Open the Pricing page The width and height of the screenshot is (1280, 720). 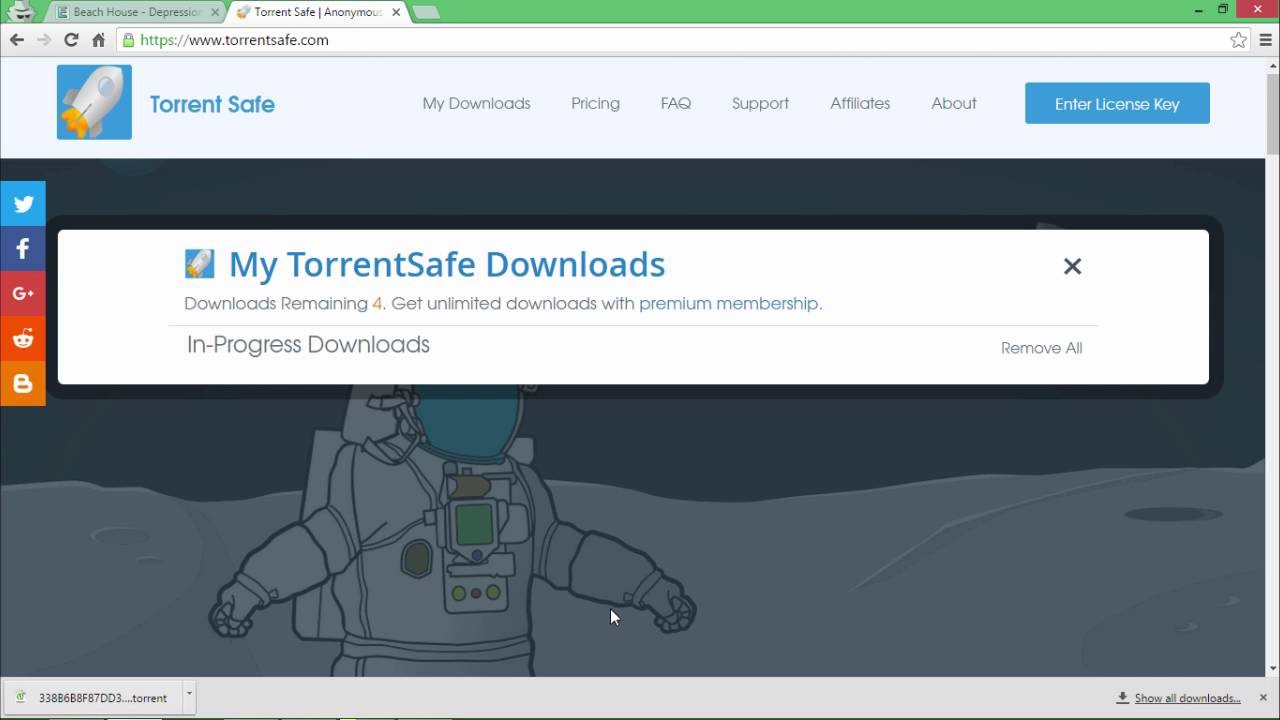tap(595, 103)
